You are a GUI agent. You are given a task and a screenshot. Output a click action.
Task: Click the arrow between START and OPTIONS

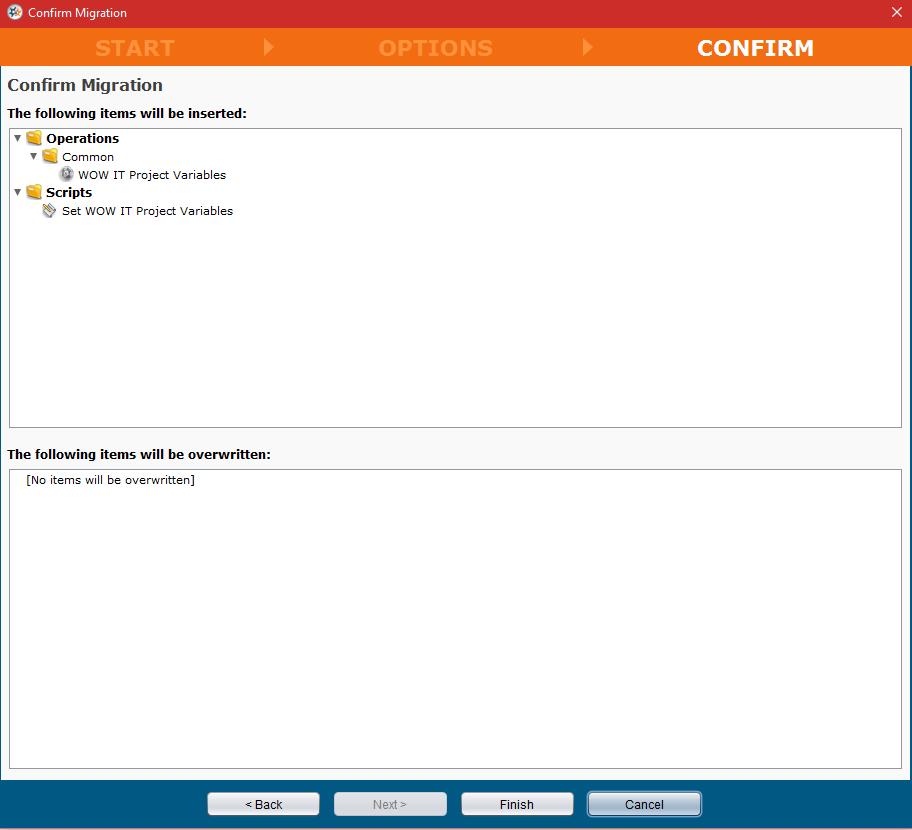click(268, 47)
